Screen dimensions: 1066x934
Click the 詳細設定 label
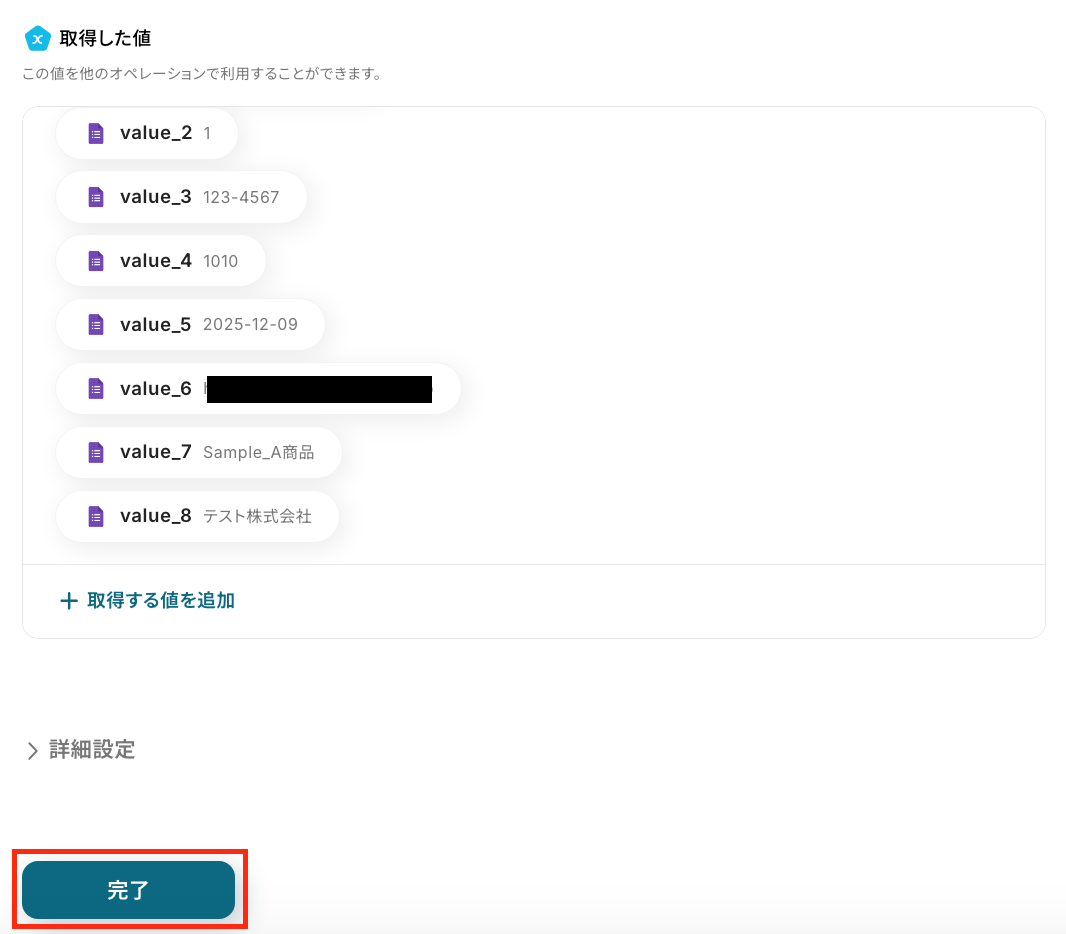92,750
